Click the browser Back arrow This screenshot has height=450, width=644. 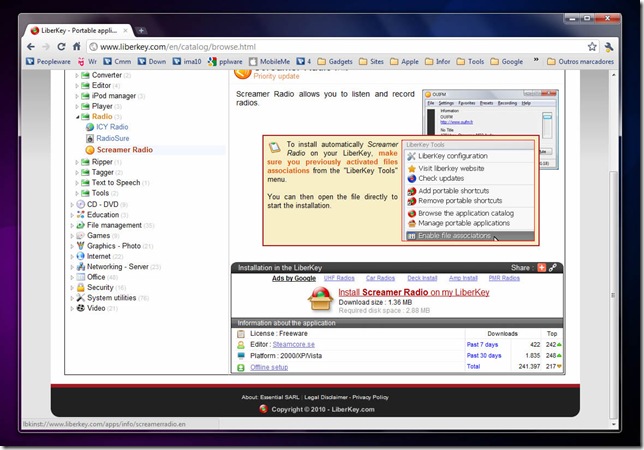point(31,47)
